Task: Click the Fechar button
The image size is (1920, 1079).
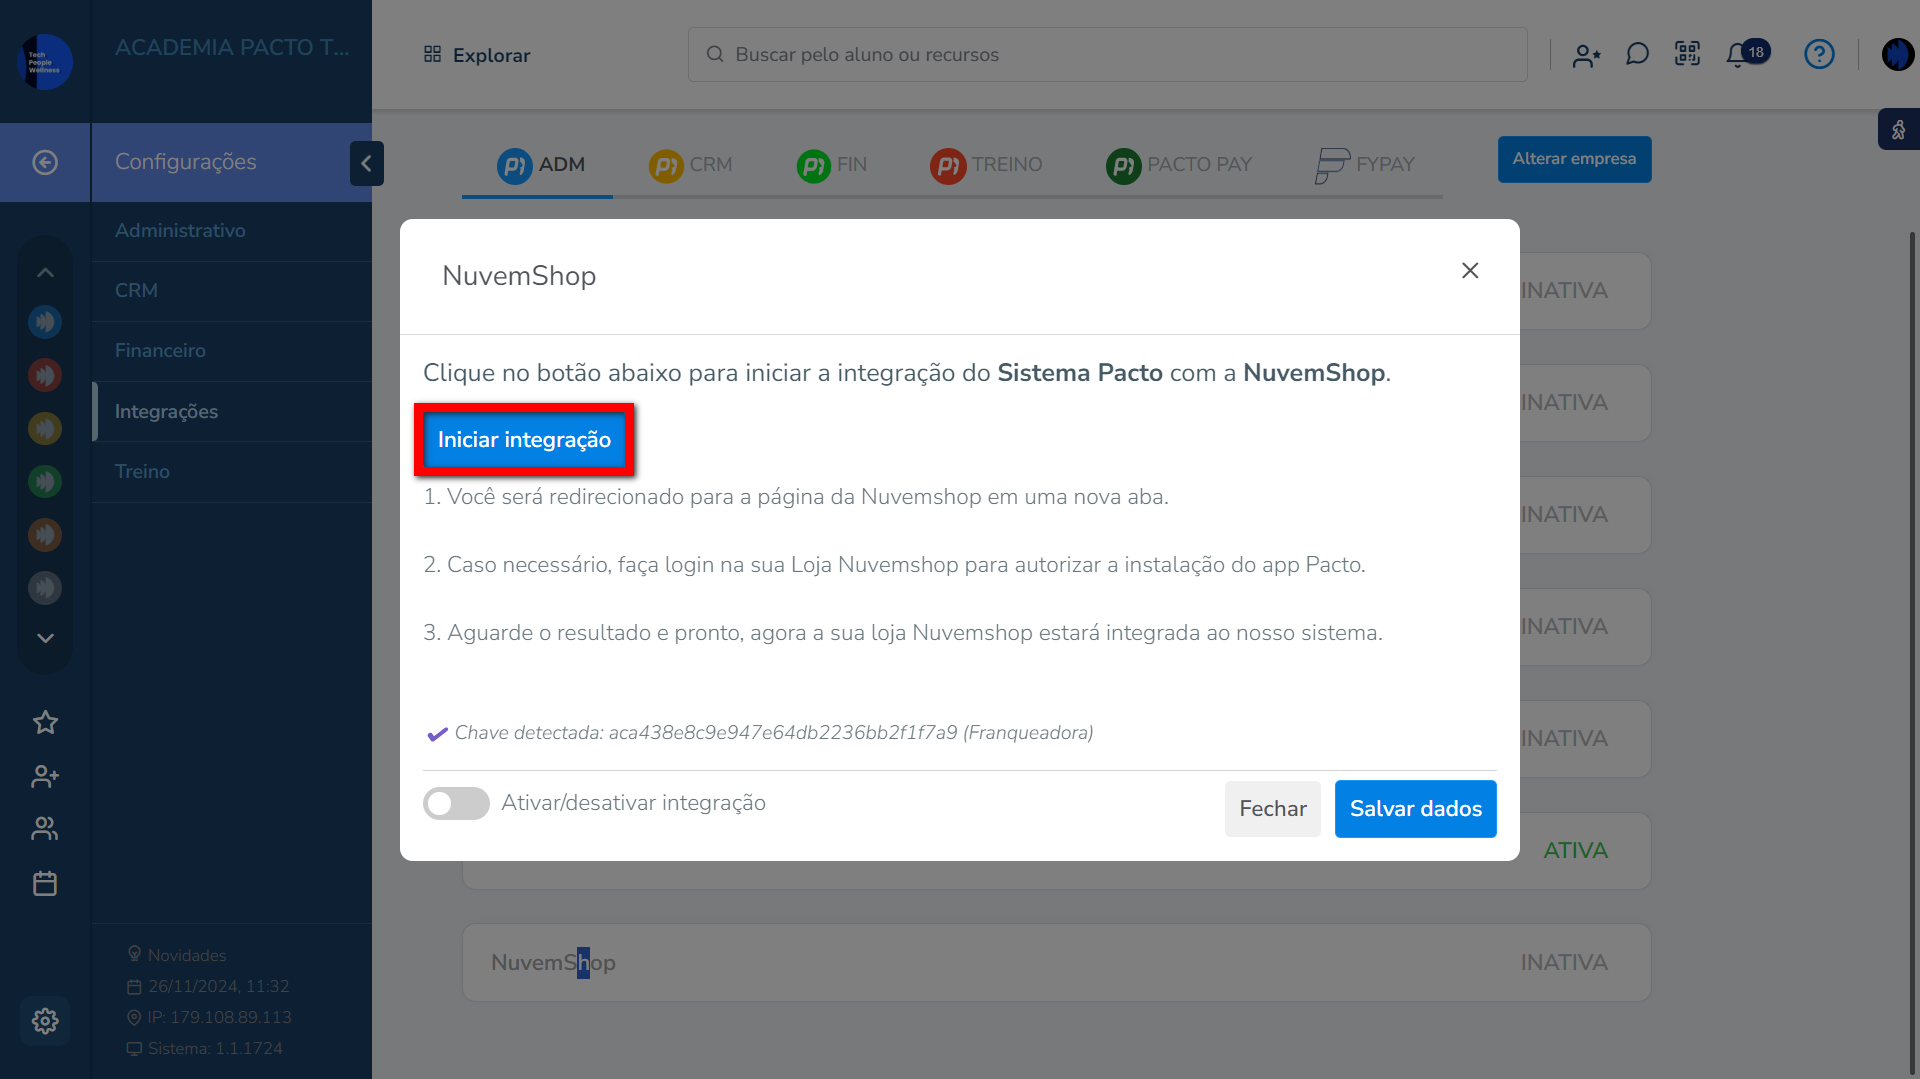Action: [x=1272, y=809]
